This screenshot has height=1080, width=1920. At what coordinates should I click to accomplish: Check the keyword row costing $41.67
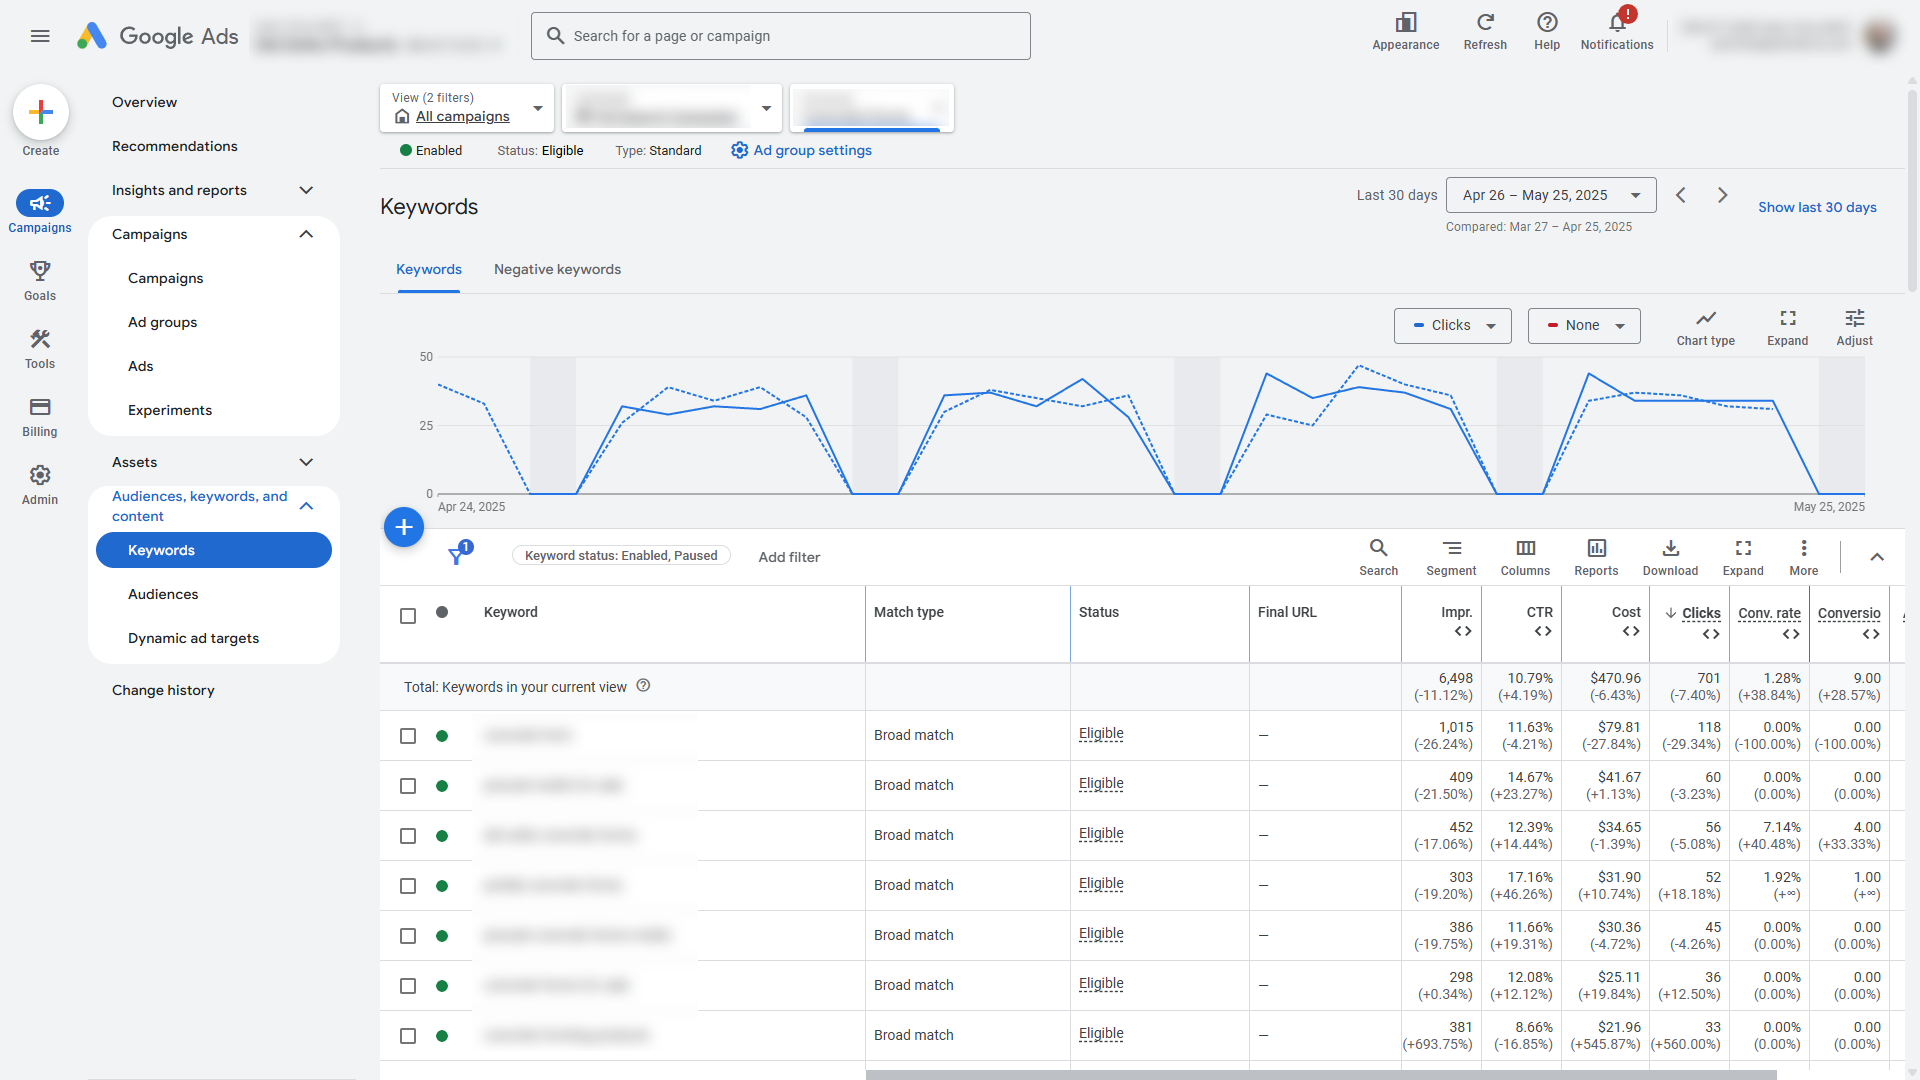(408, 786)
